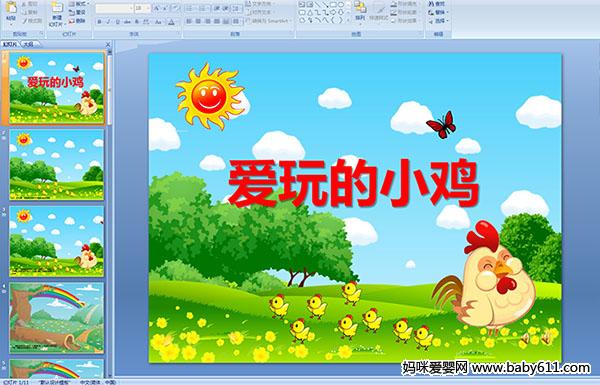
Task: Expand the shapes gallery more arrow
Action: pyautogui.click(x=347, y=20)
